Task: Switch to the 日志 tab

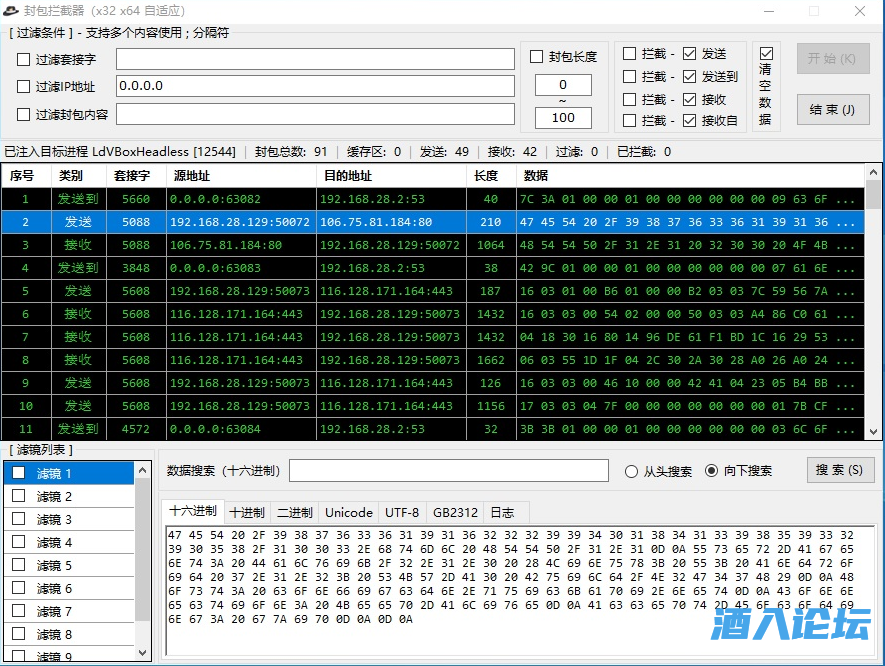Action: click(502, 512)
